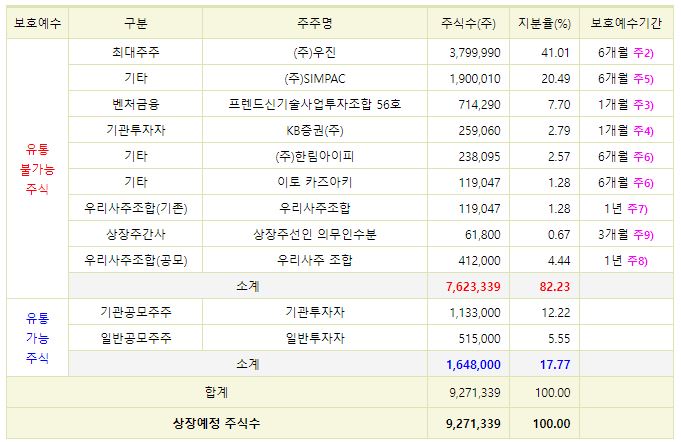Select the 기관투자자 cell in KB증권 row
Image resolution: width=681 pixels, height=442 pixels.
click(136, 130)
